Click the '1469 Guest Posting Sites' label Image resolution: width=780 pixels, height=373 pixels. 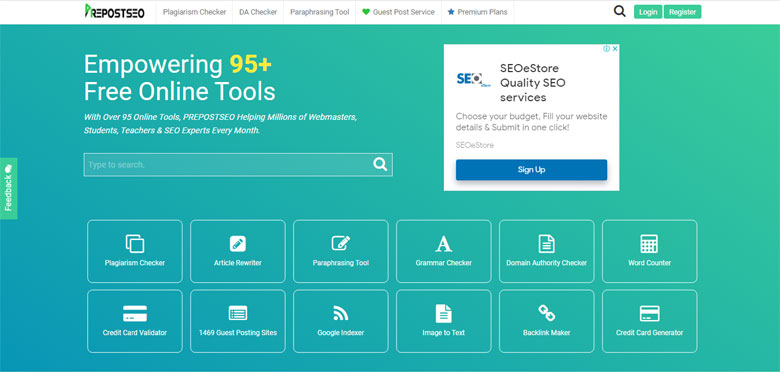tap(238, 333)
